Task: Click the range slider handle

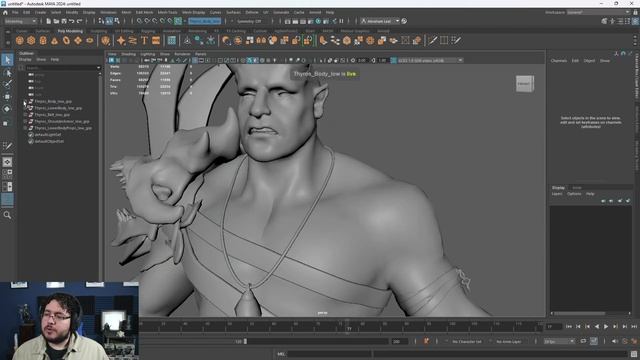Action: (245, 341)
